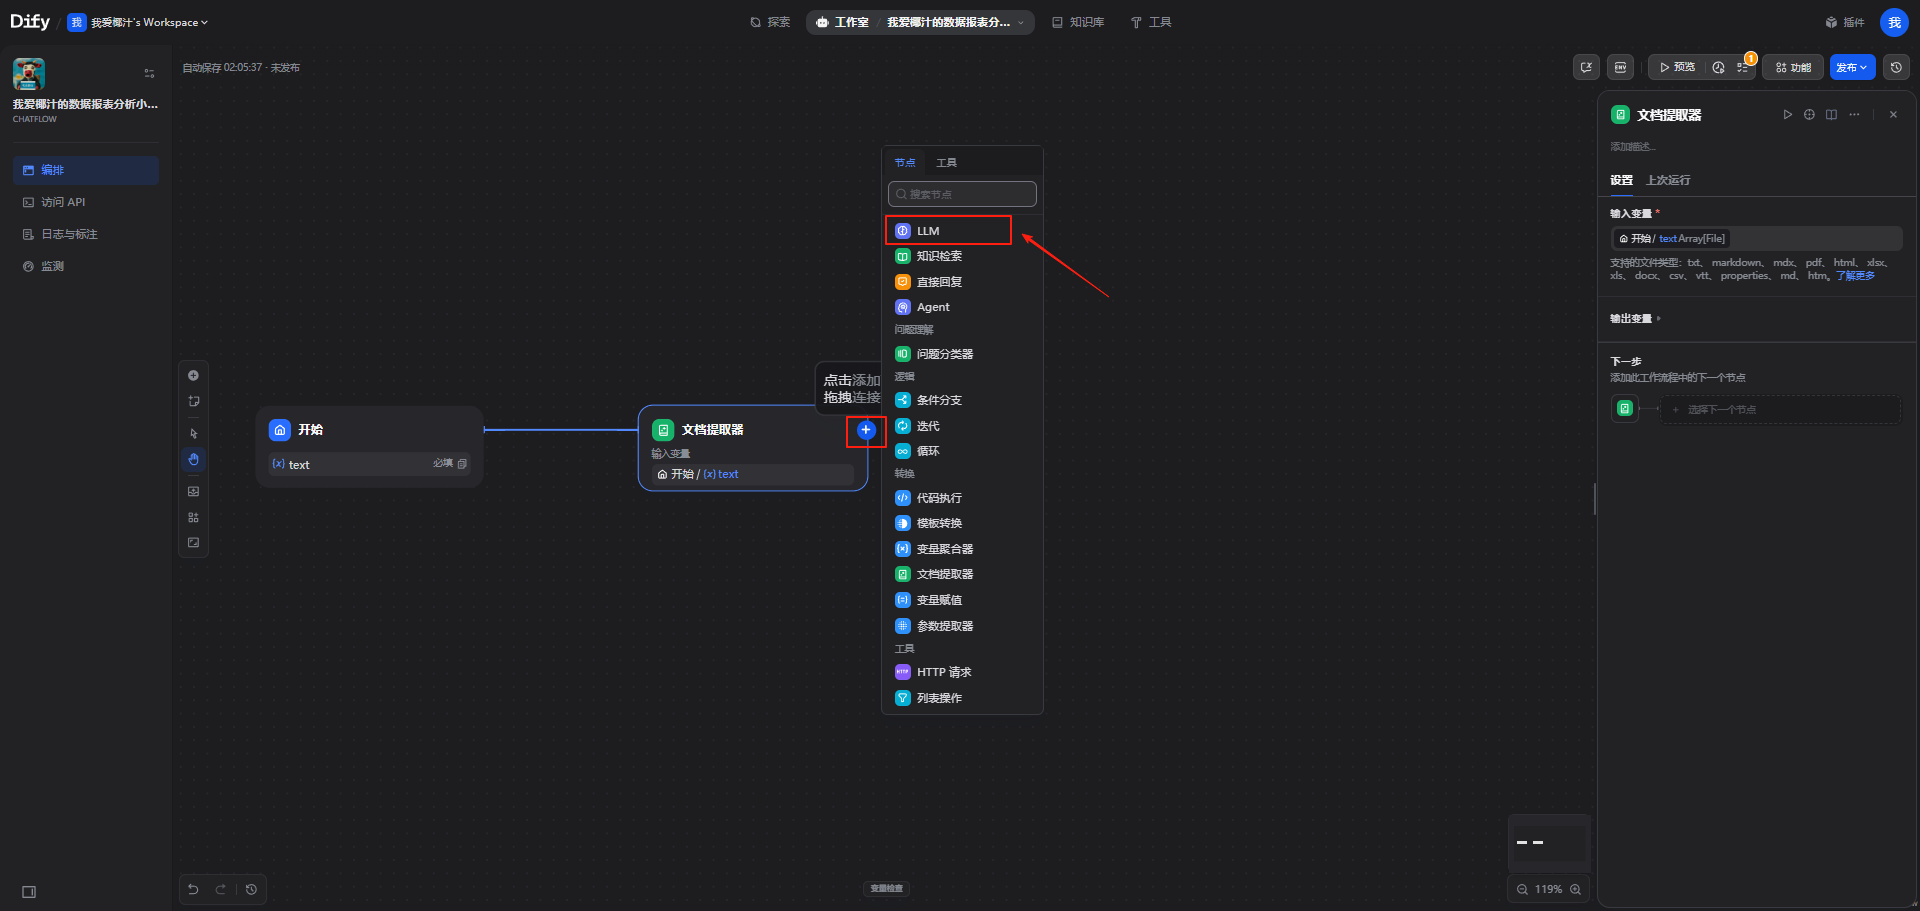Open the 上次运行 tab
The width and height of the screenshot is (1920, 911).
click(x=1668, y=181)
